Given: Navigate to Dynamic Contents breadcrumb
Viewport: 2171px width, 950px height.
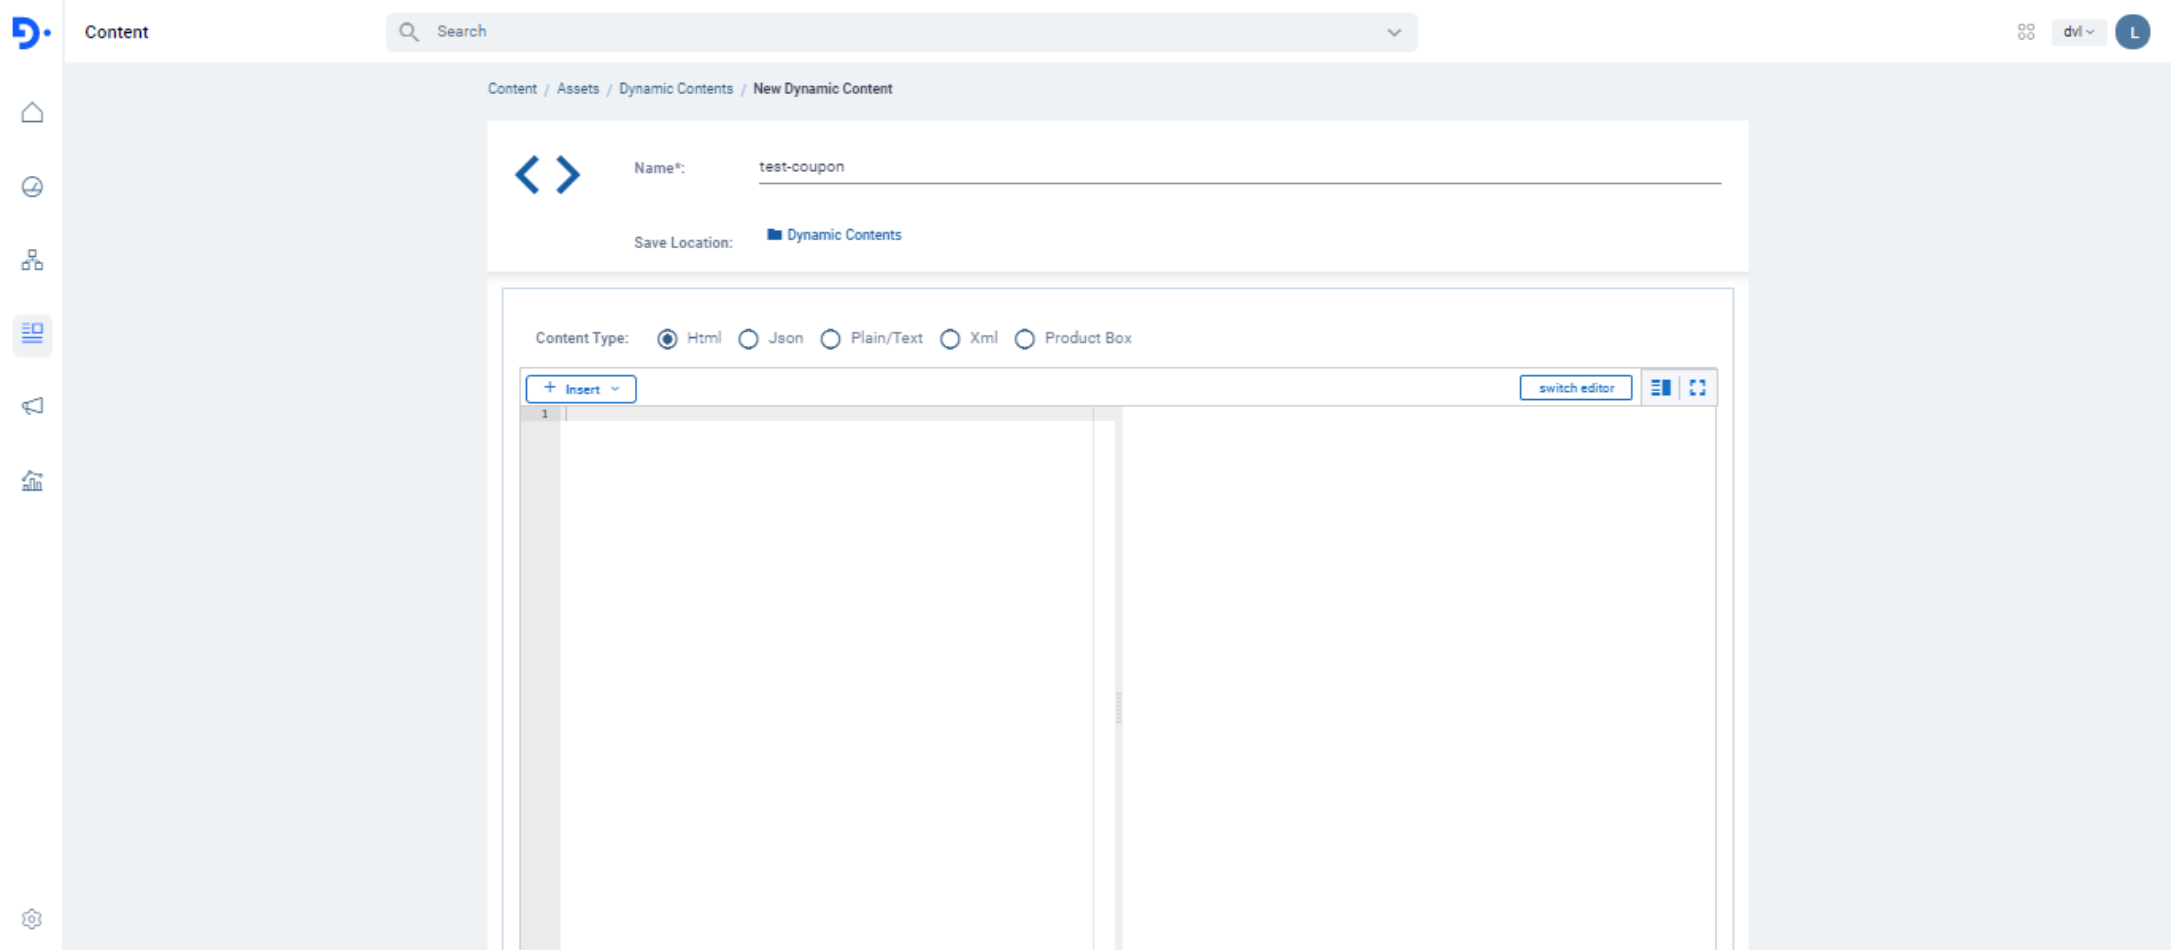Looking at the screenshot, I should 675,89.
